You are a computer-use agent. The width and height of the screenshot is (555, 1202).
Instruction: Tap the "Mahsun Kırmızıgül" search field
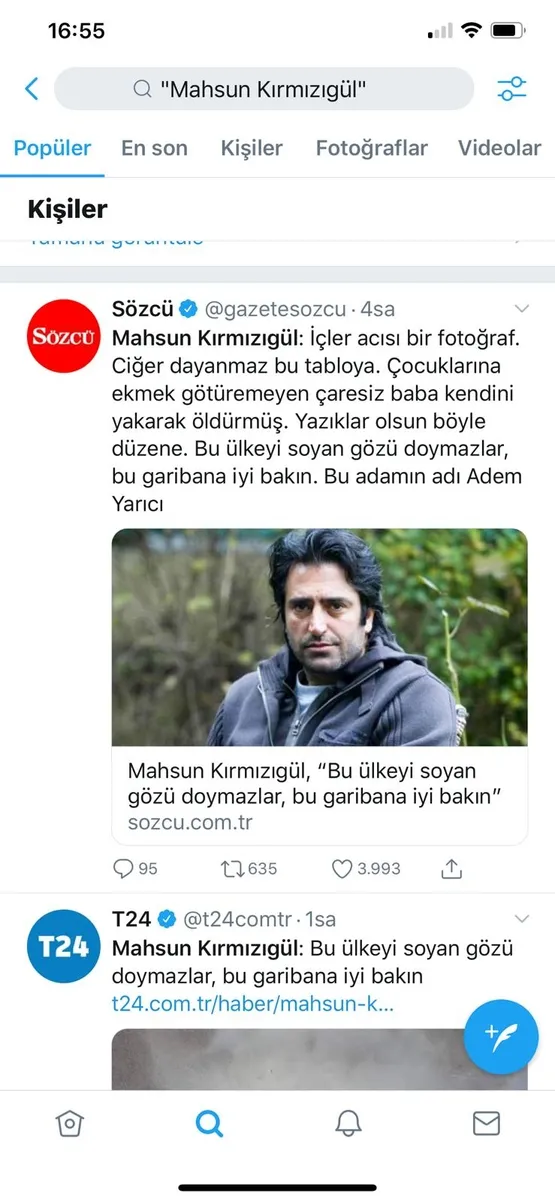click(264, 89)
